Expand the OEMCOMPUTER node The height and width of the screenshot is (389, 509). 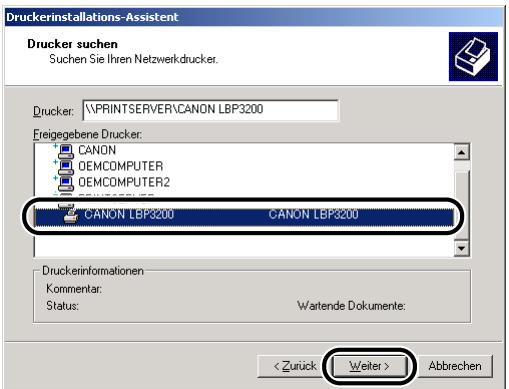click(x=55, y=162)
